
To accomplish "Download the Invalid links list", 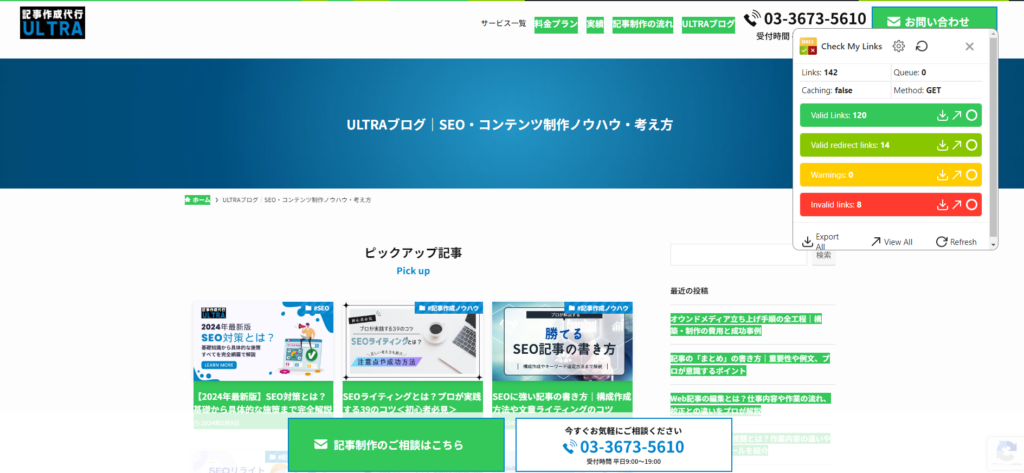I will pos(942,204).
